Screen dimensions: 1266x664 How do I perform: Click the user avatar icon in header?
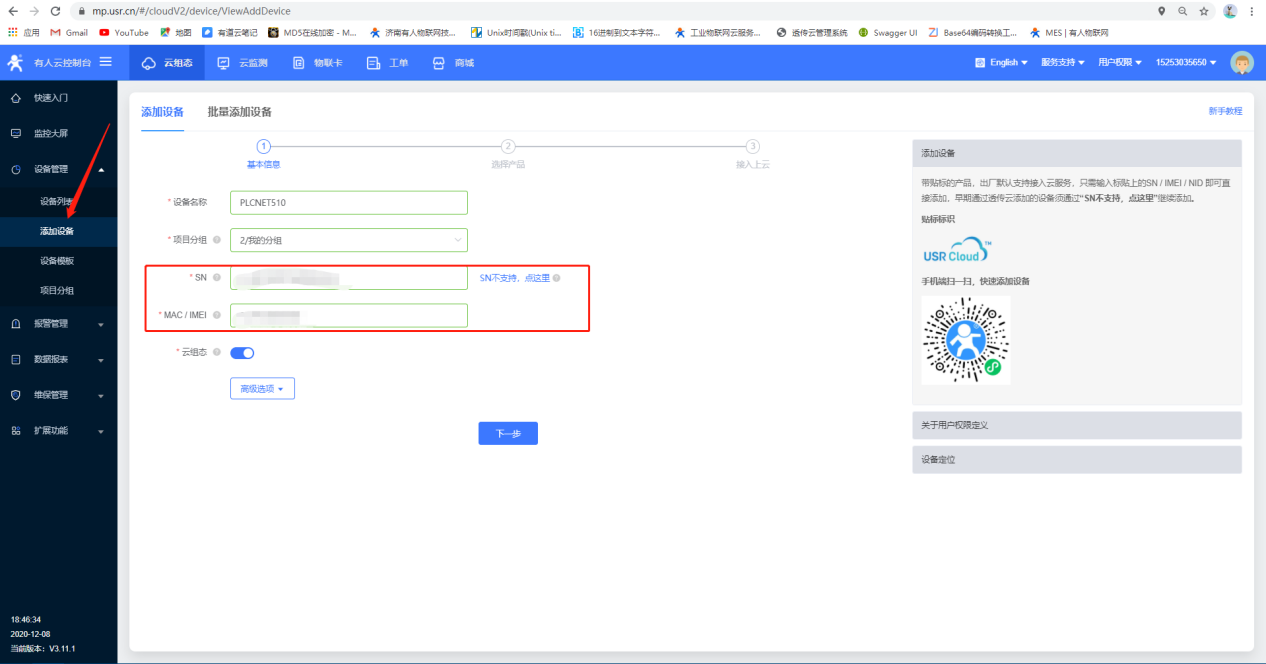1242,63
